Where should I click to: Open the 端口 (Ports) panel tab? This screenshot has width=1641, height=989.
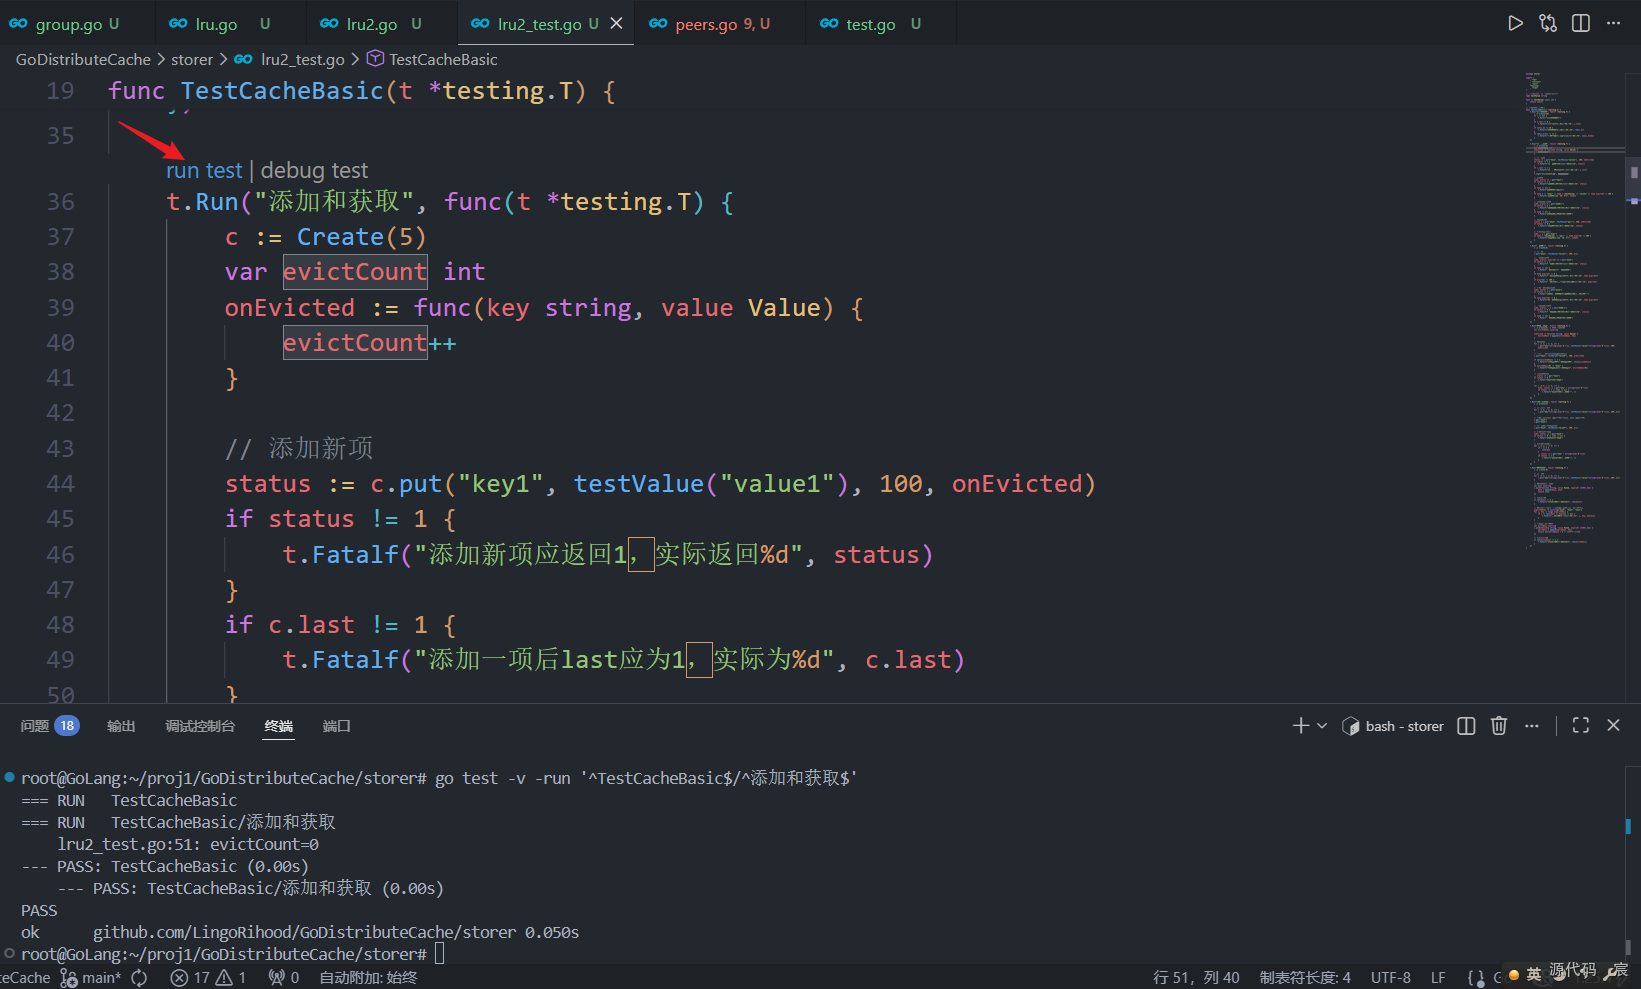(337, 726)
